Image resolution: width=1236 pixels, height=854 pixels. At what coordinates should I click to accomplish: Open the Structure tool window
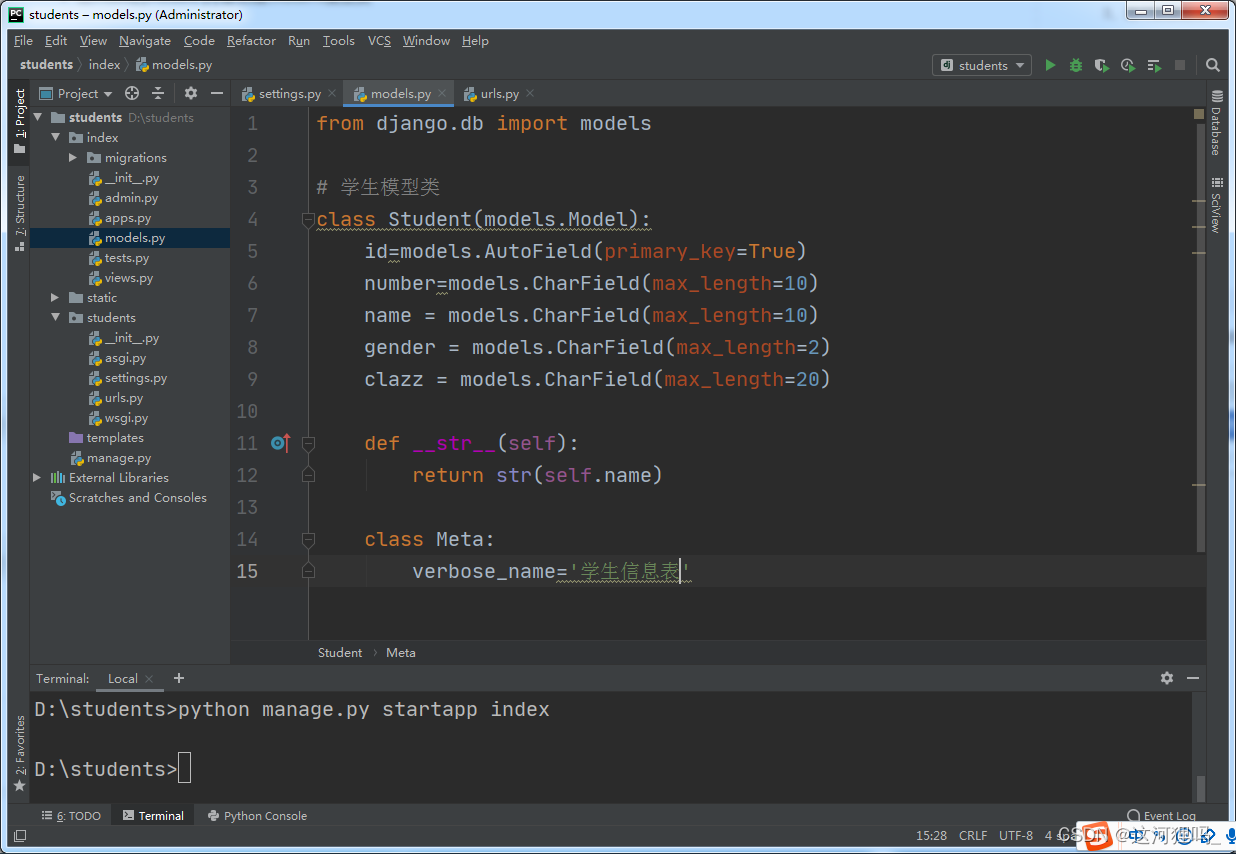[x=19, y=212]
